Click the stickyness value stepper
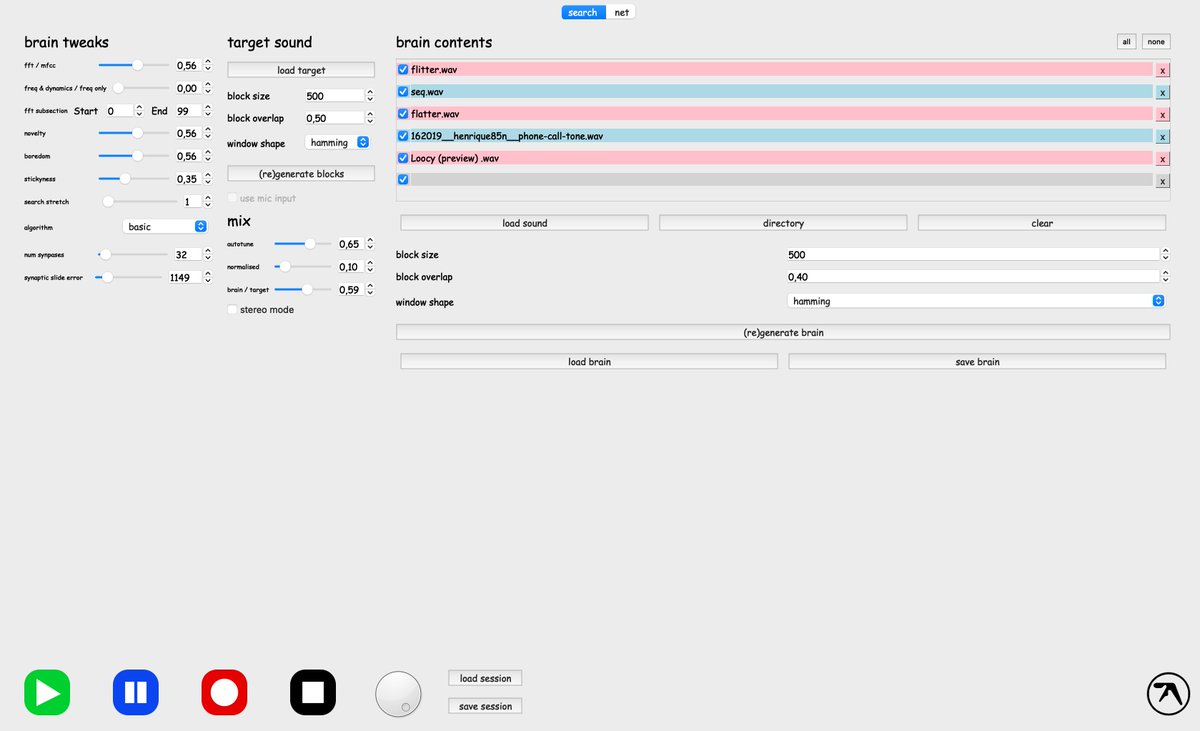 pyautogui.click(x=207, y=179)
